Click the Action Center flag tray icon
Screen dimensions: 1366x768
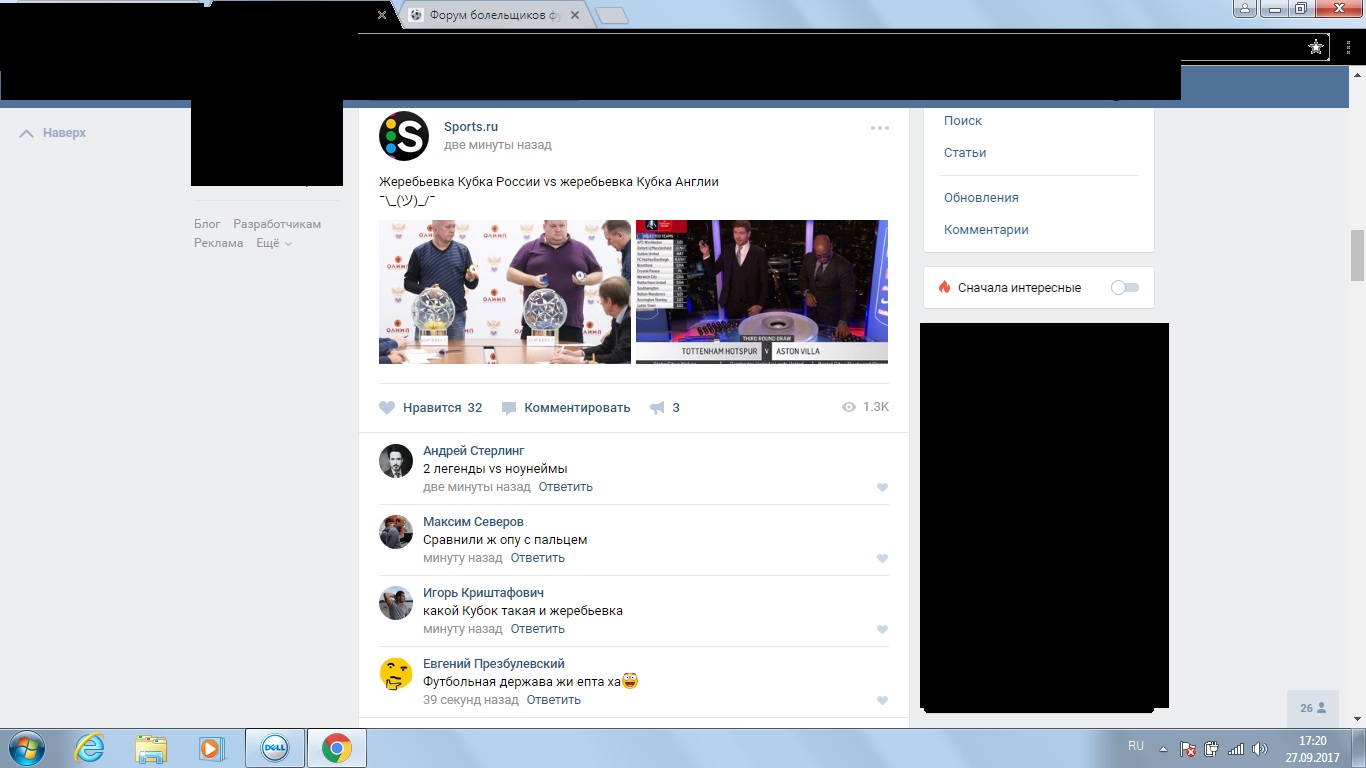tap(1188, 748)
